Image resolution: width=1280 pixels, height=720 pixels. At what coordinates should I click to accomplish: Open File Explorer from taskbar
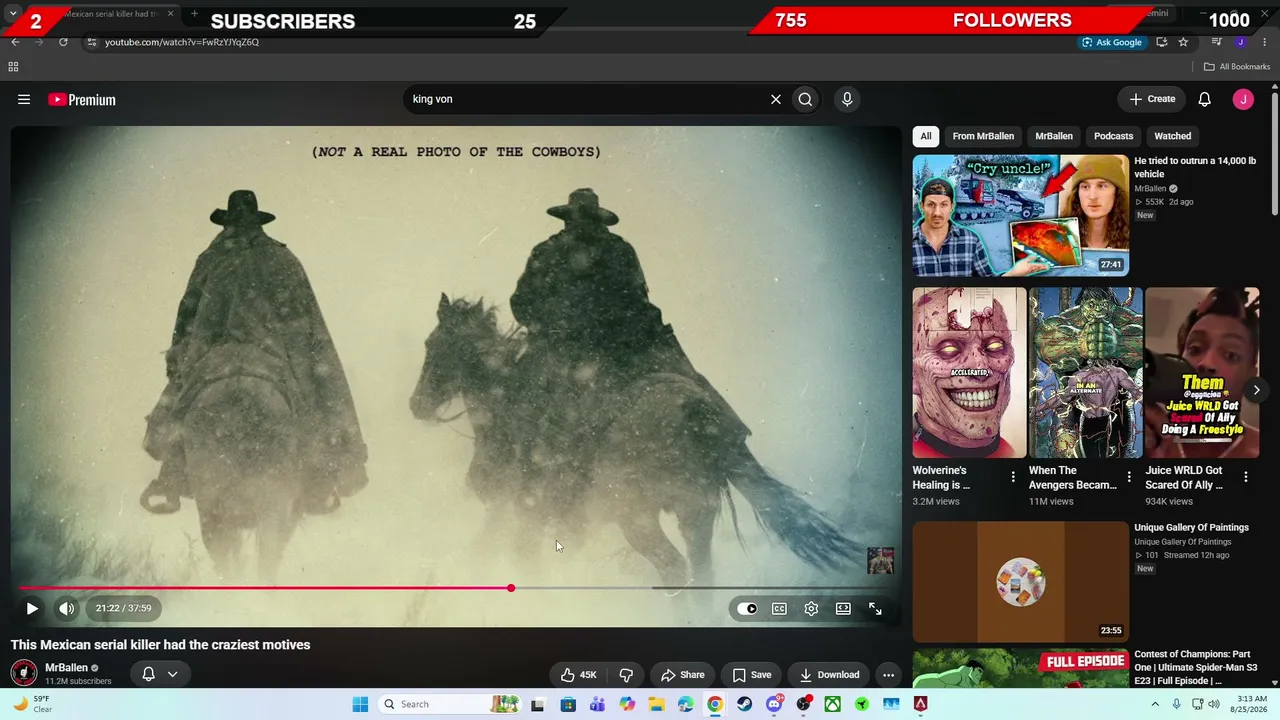pyautogui.click(x=656, y=704)
